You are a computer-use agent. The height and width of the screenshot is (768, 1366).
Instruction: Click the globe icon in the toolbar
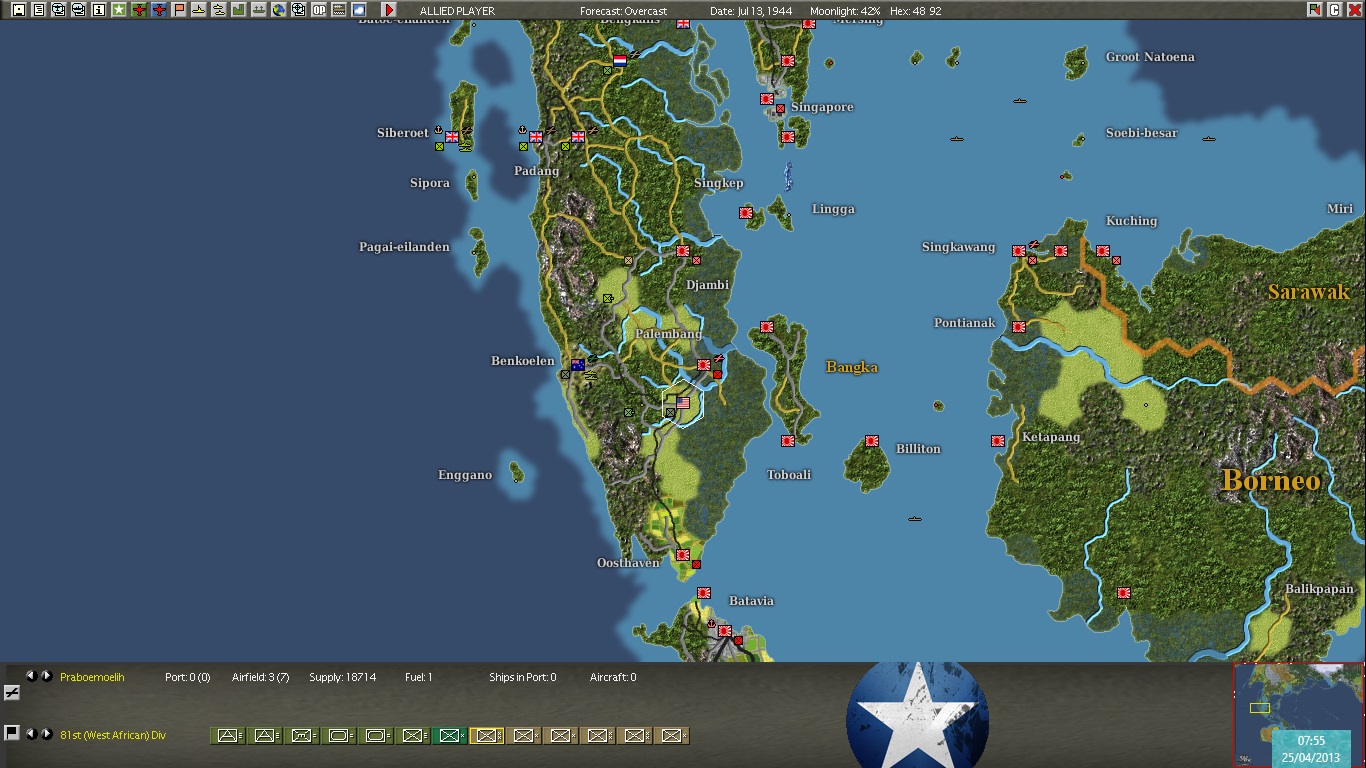click(x=279, y=10)
